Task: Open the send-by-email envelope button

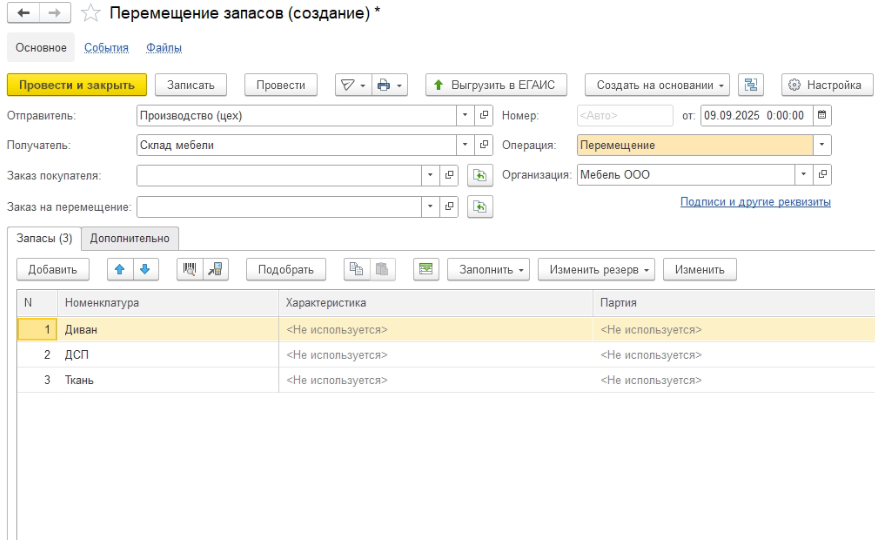Action: pos(353,85)
